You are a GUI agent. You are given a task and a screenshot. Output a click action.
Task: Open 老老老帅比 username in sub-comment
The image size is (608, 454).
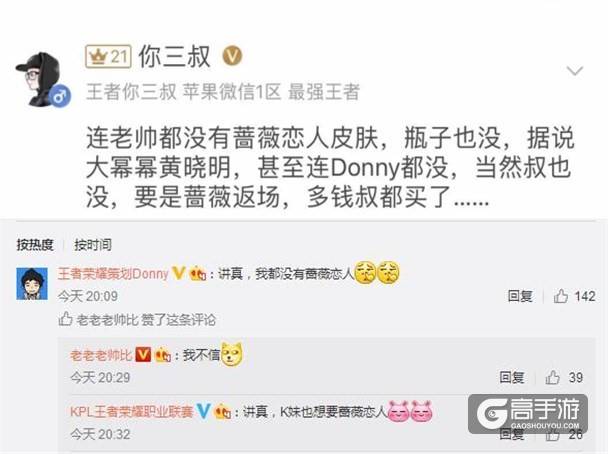[101, 355]
